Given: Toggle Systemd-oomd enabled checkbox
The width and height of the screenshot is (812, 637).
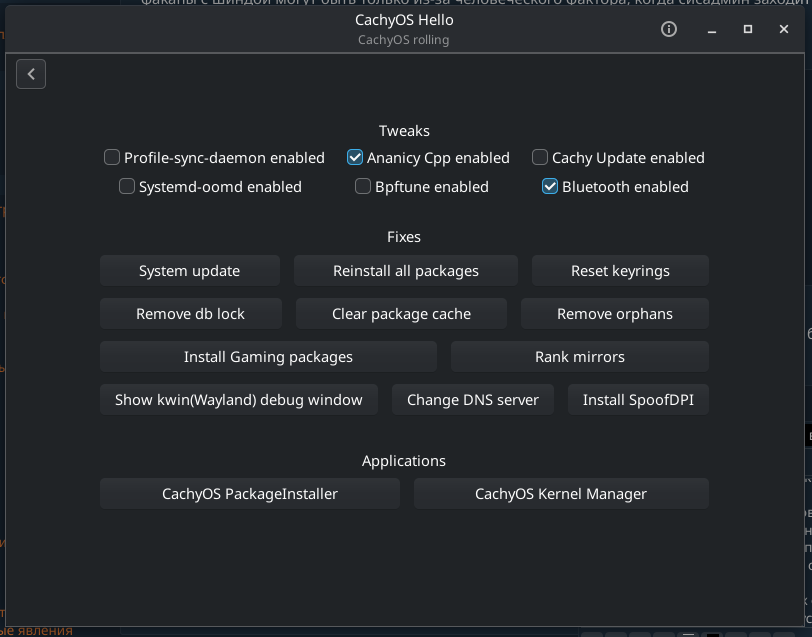Looking at the screenshot, I should 127,186.
